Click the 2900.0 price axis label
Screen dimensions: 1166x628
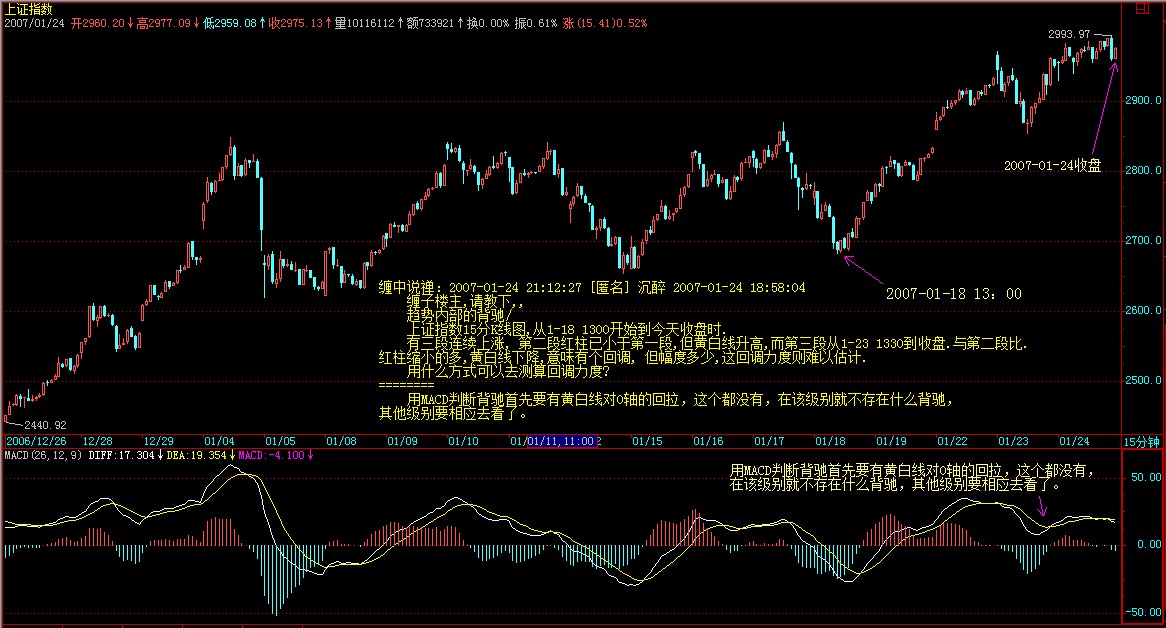coord(1142,101)
